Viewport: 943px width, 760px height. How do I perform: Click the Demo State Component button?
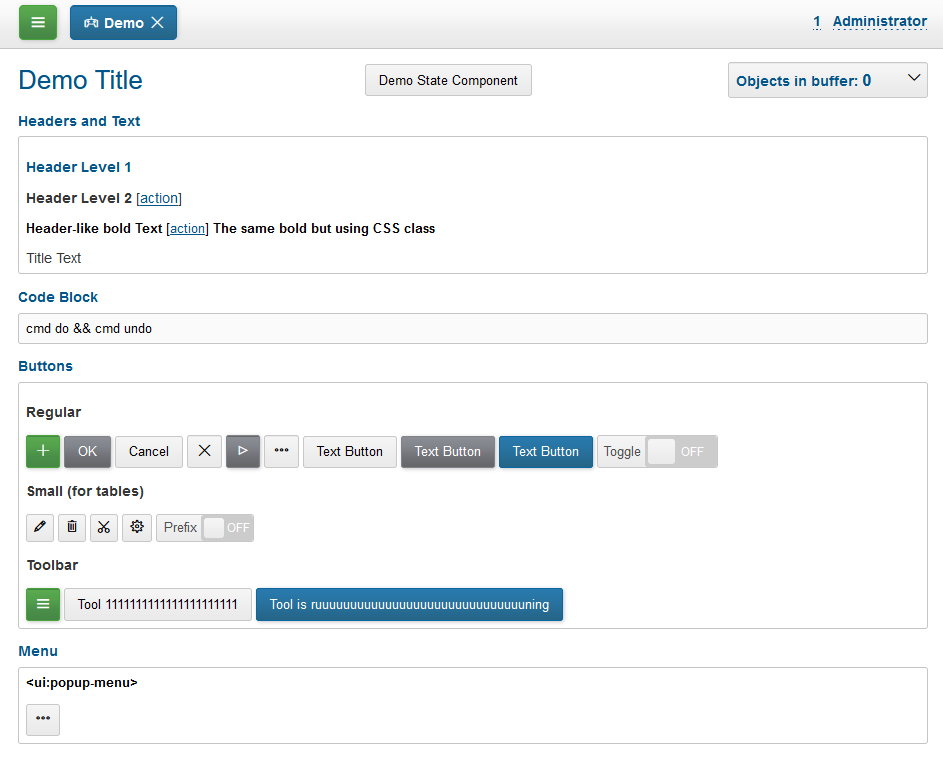(x=448, y=80)
